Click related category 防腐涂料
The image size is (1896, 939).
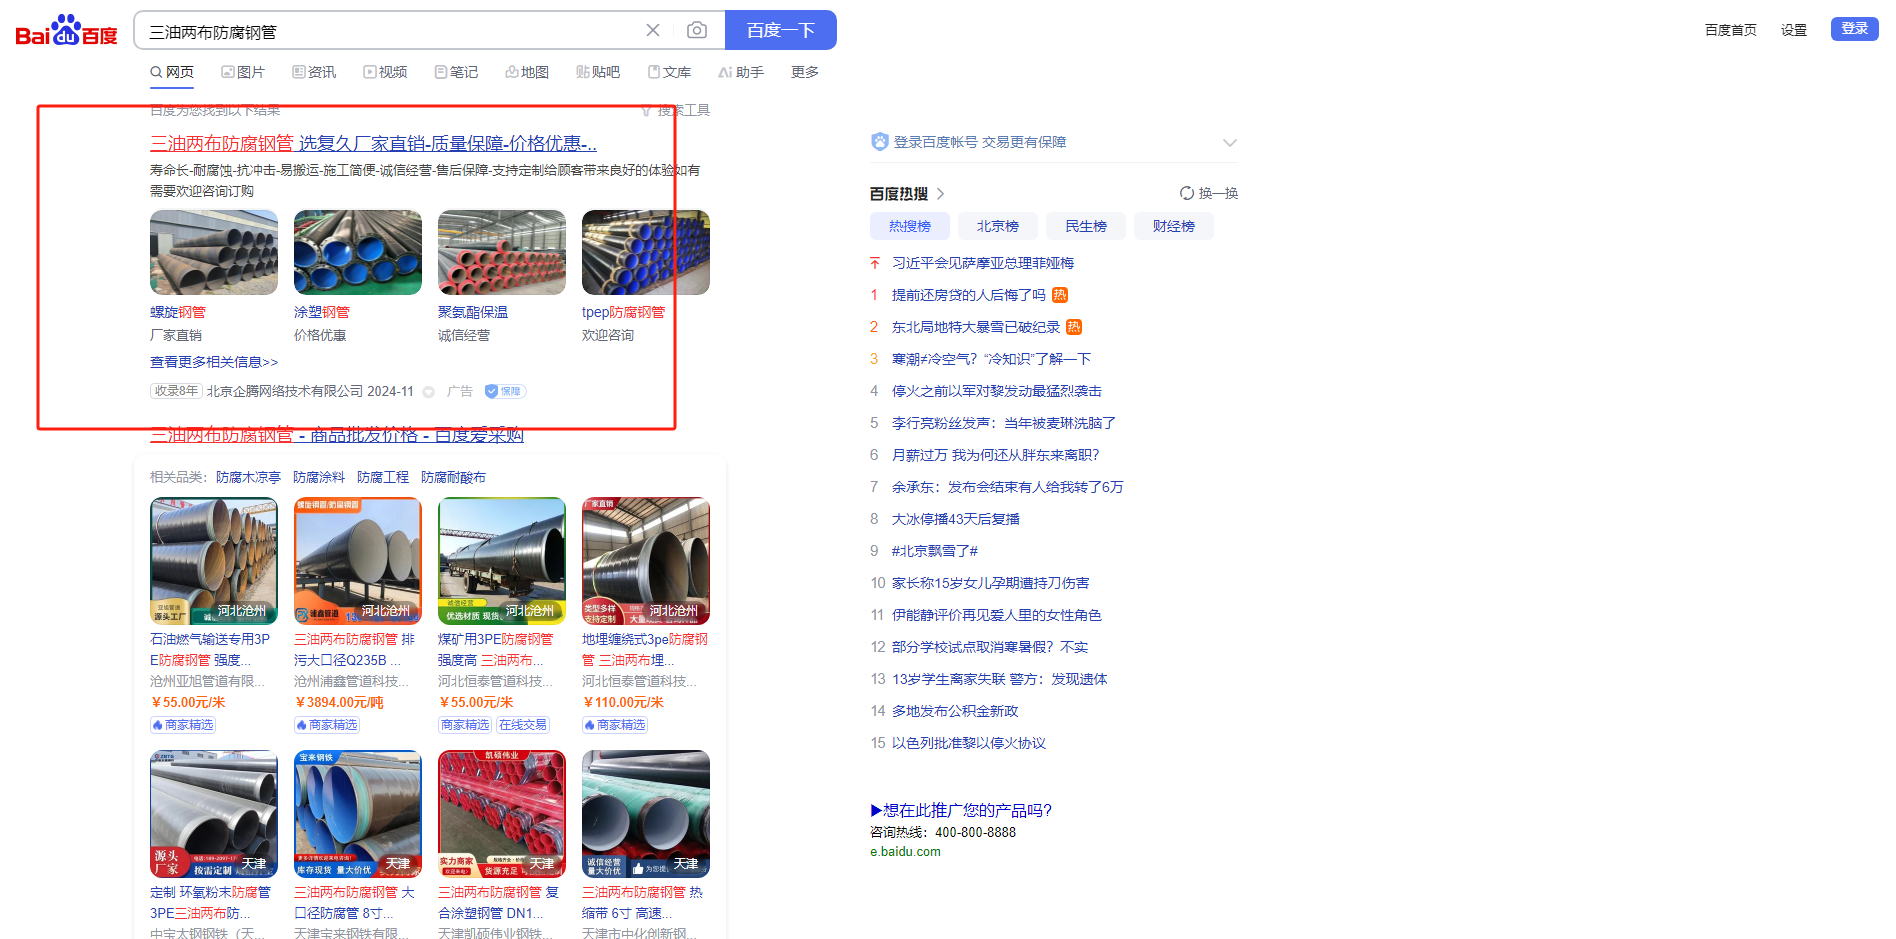319,477
